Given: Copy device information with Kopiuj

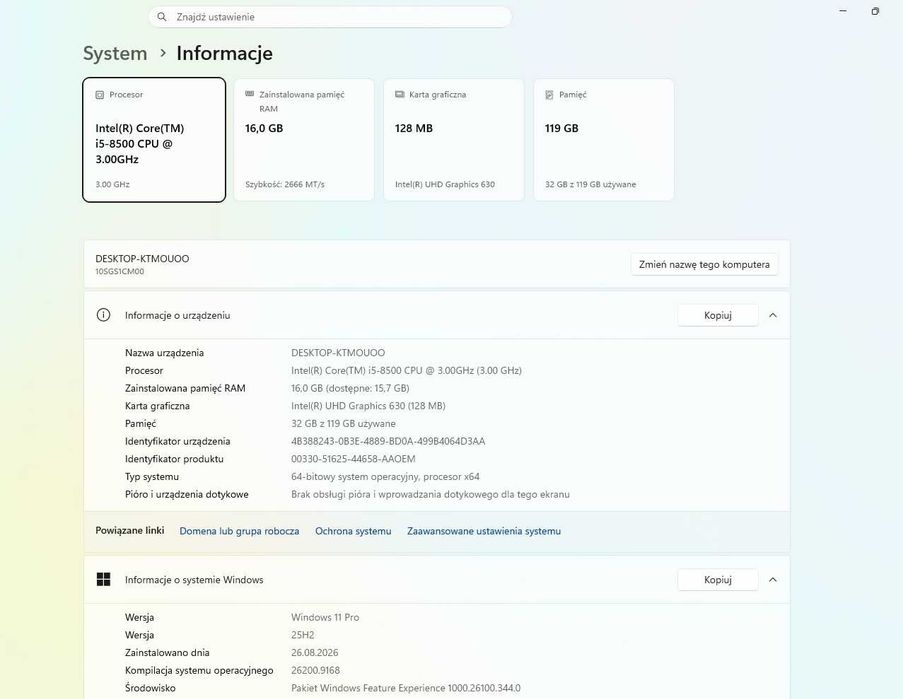Looking at the screenshot, I should point(718,315).
